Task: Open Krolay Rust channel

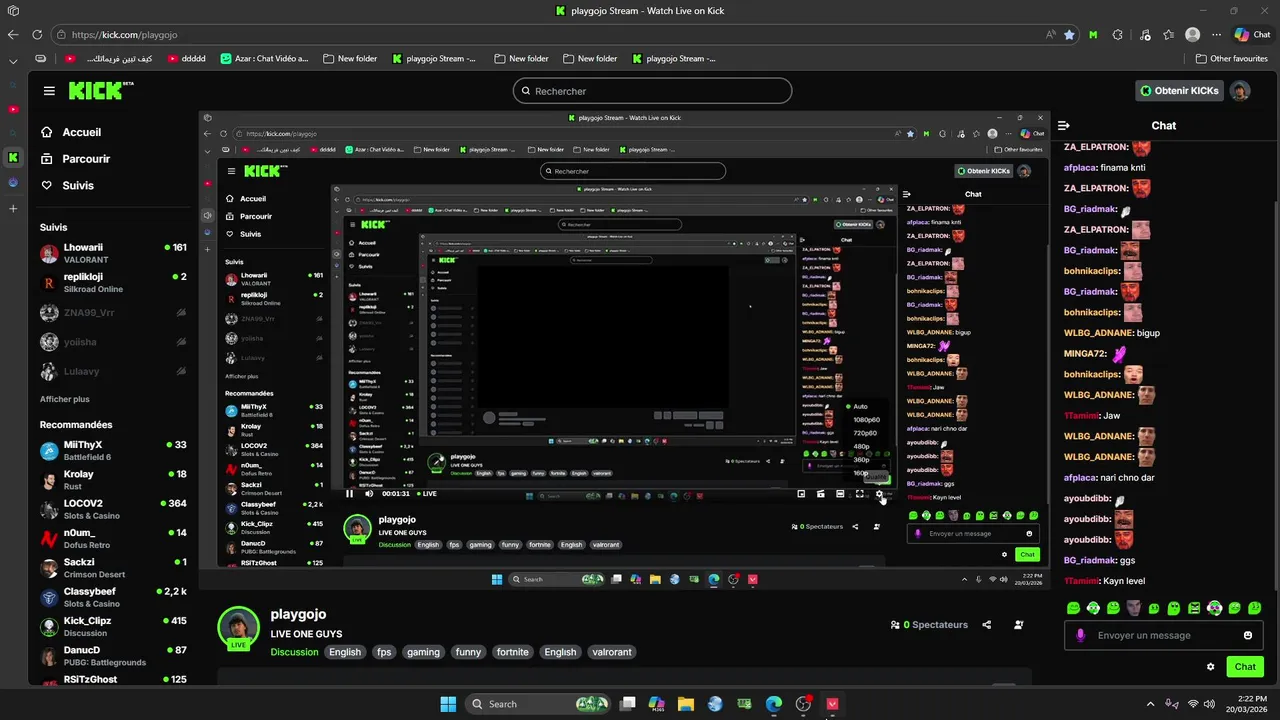Action: coord(113,480)
